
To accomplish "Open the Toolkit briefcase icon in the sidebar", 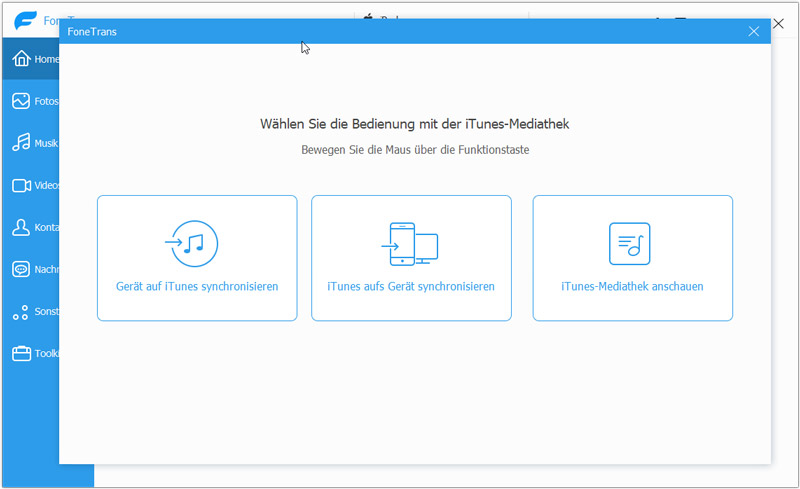I will (x=21, y=353).
